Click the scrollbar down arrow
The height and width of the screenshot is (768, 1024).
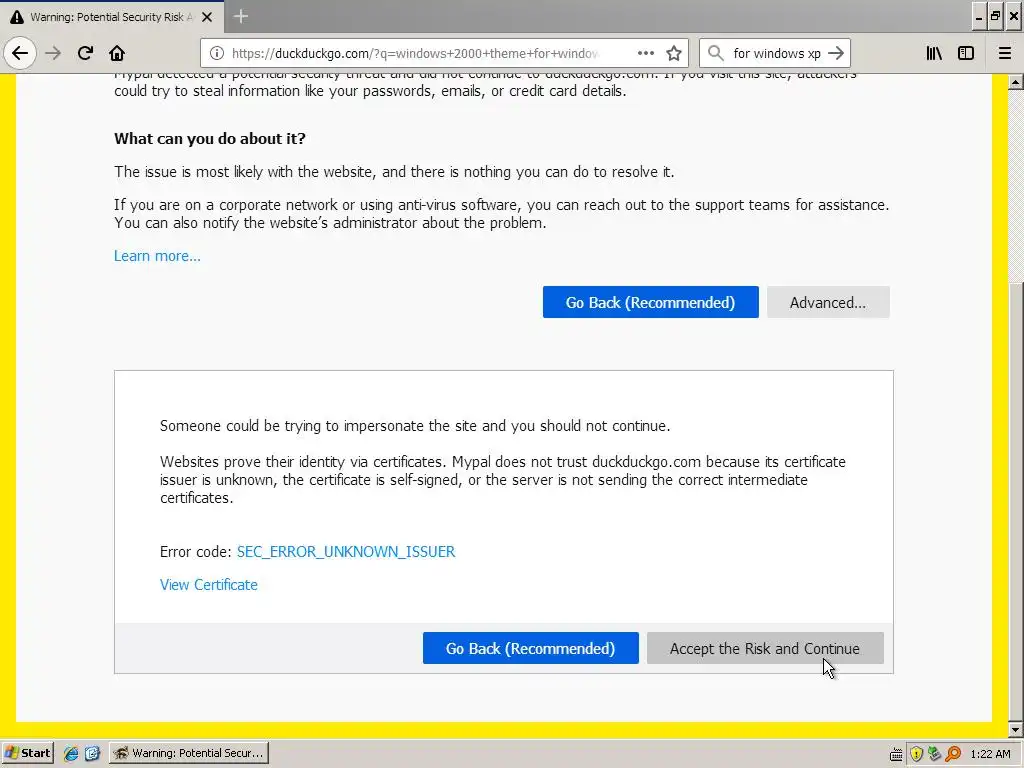click(1016, 729)
